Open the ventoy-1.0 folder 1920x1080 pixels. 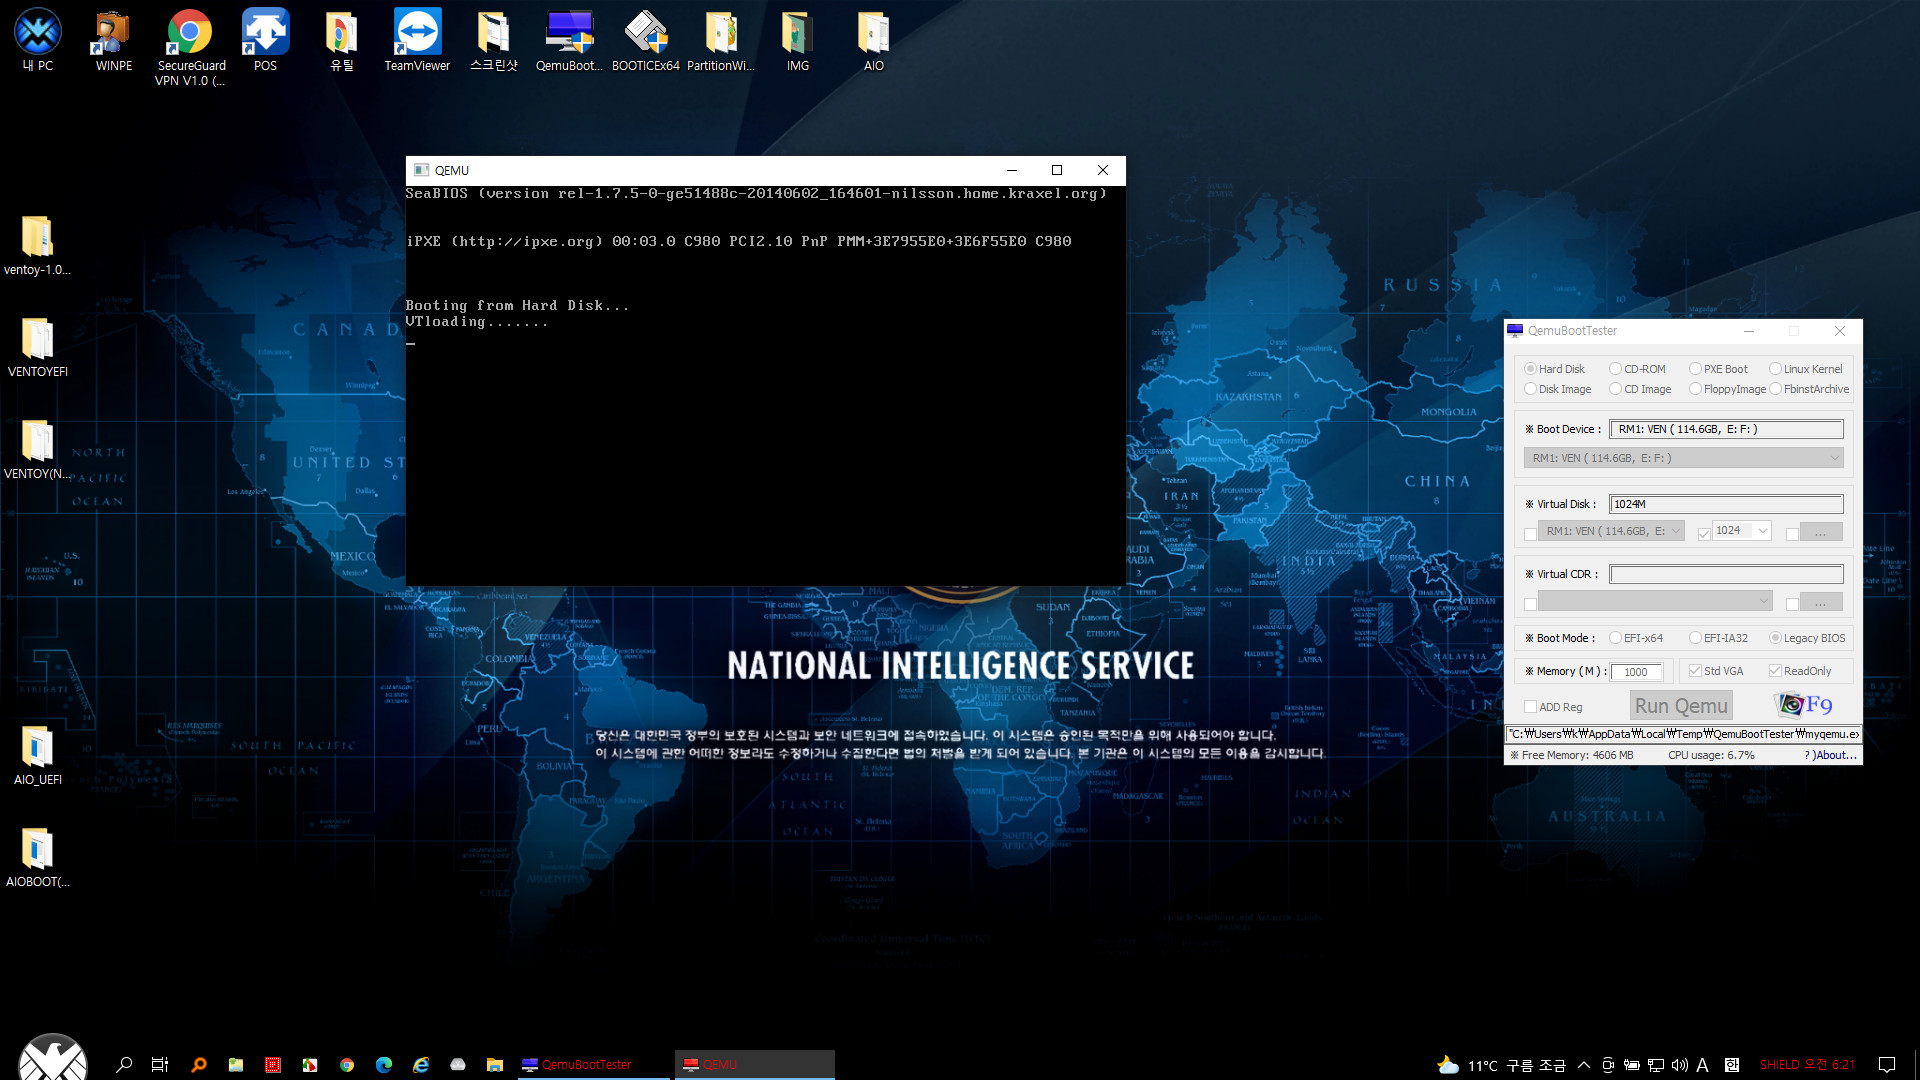tap(38, 245)
